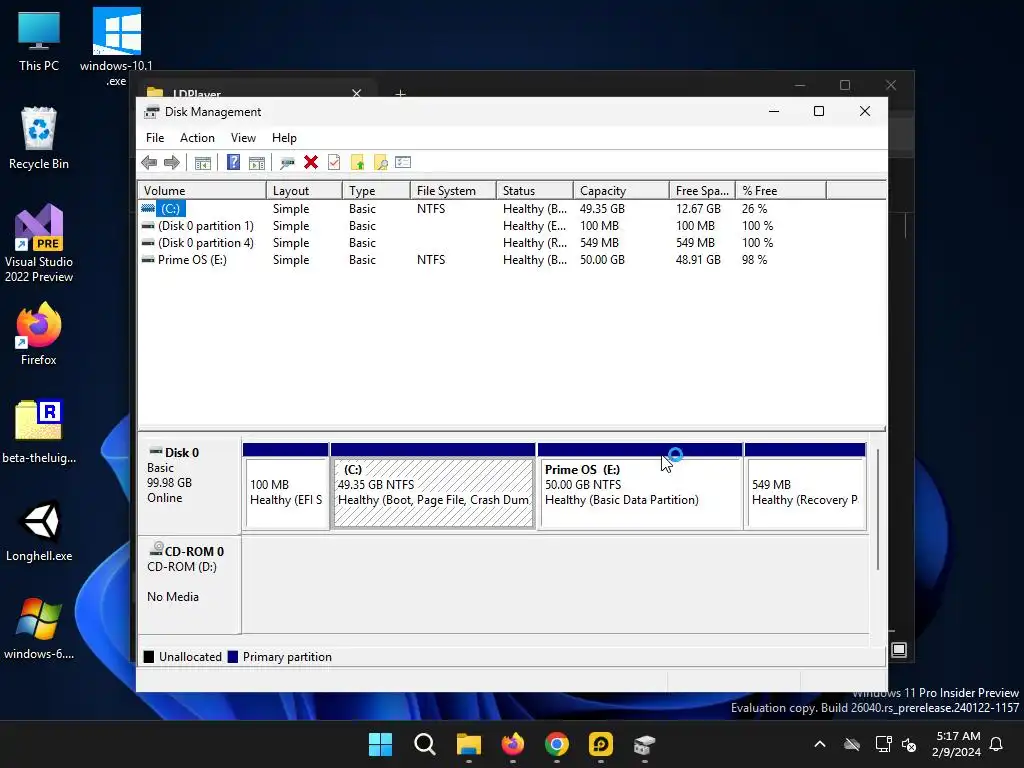The height and width of the screenshot is (768, 1024).
Task: Click the taskbar Search magnifier icon
Action: click(x=424, y=744)
